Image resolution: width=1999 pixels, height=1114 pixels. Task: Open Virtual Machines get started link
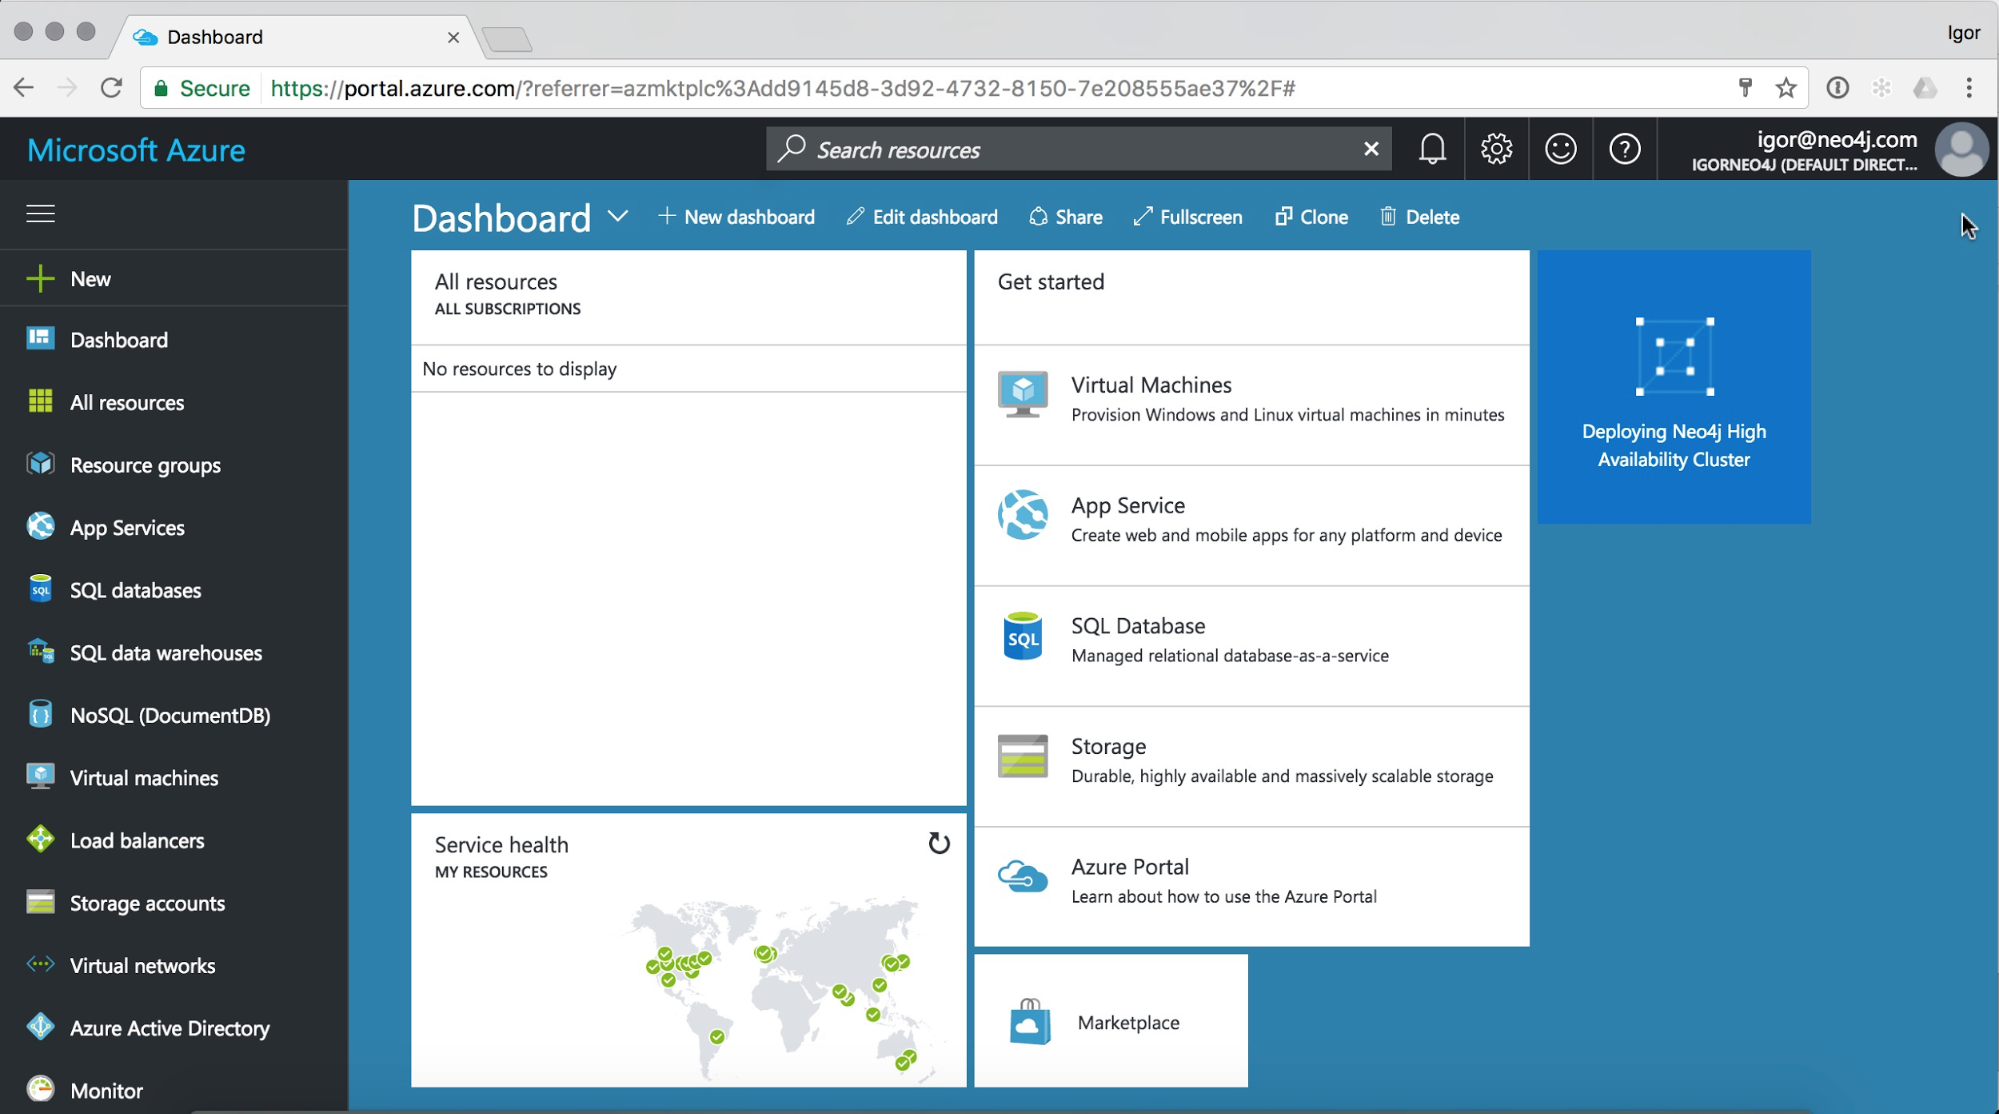pyautogui.click(x=1251, y=405)
